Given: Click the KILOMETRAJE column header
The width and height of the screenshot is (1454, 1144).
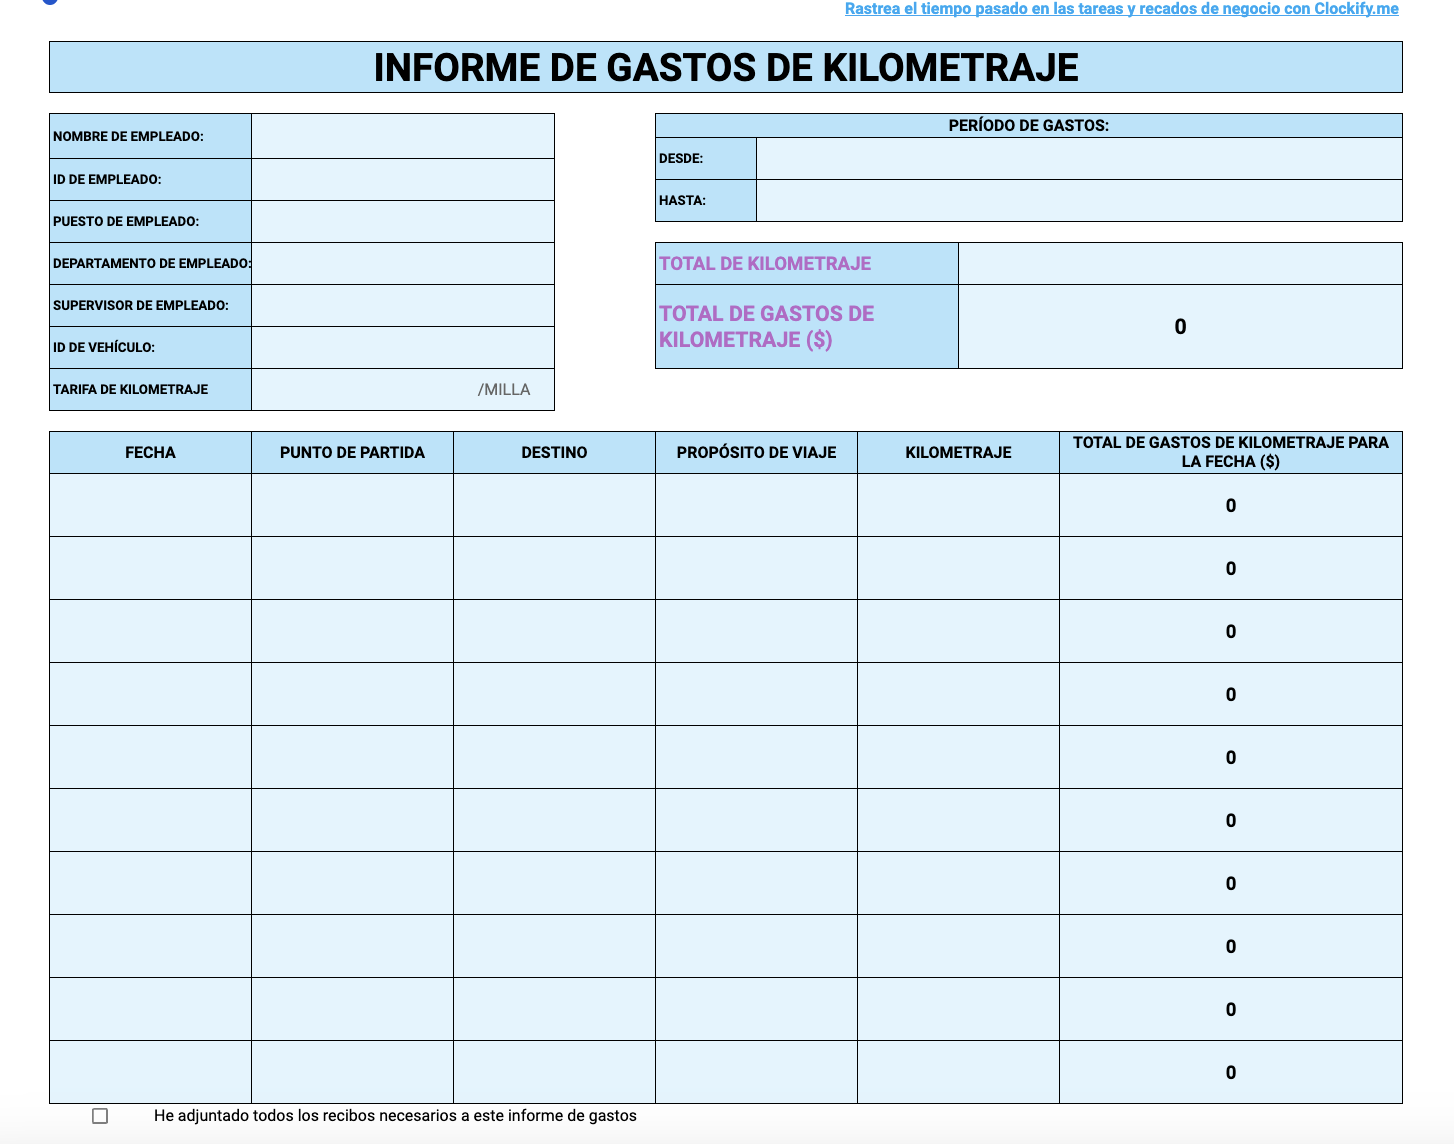Looking at the screenshot, I should pos(958,452).
